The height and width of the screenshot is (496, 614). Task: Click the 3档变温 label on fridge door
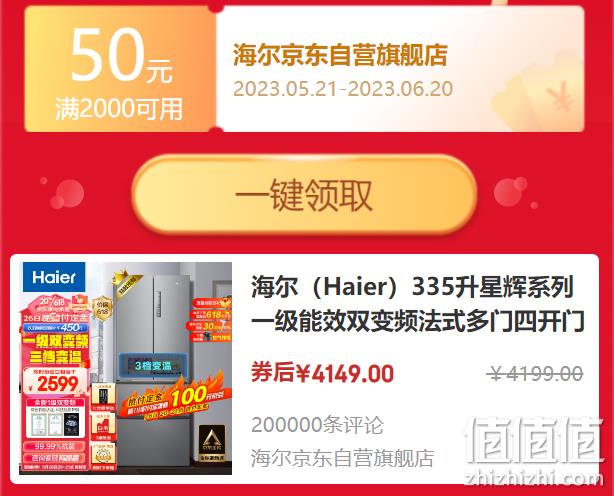[153, 366]
